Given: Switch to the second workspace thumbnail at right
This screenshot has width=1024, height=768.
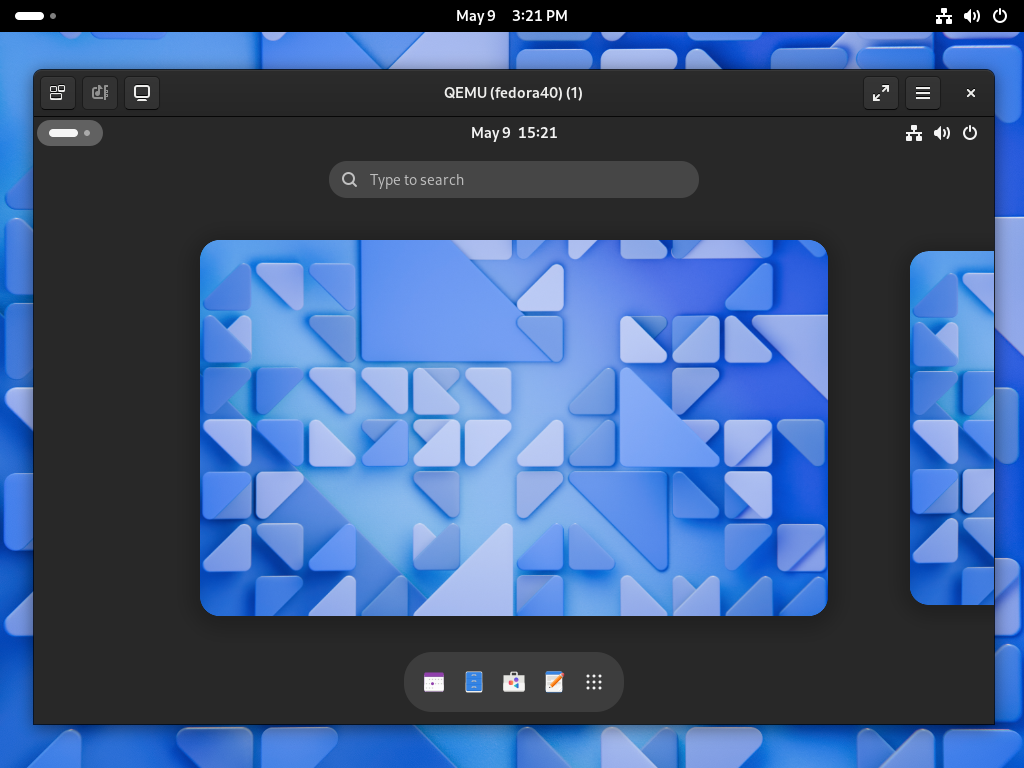Looking at the screenshot, I should coord(952,428).
